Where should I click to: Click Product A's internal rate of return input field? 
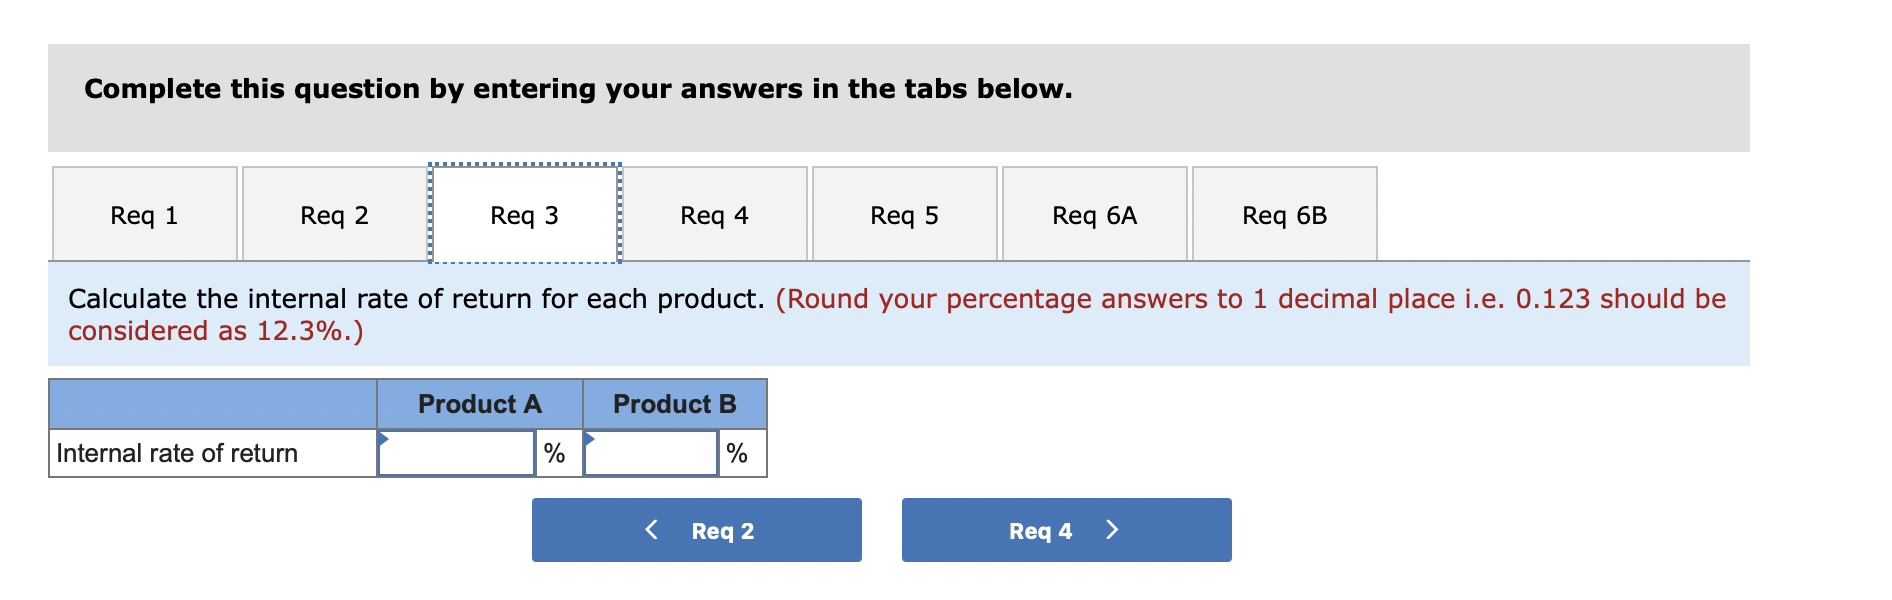455,453
